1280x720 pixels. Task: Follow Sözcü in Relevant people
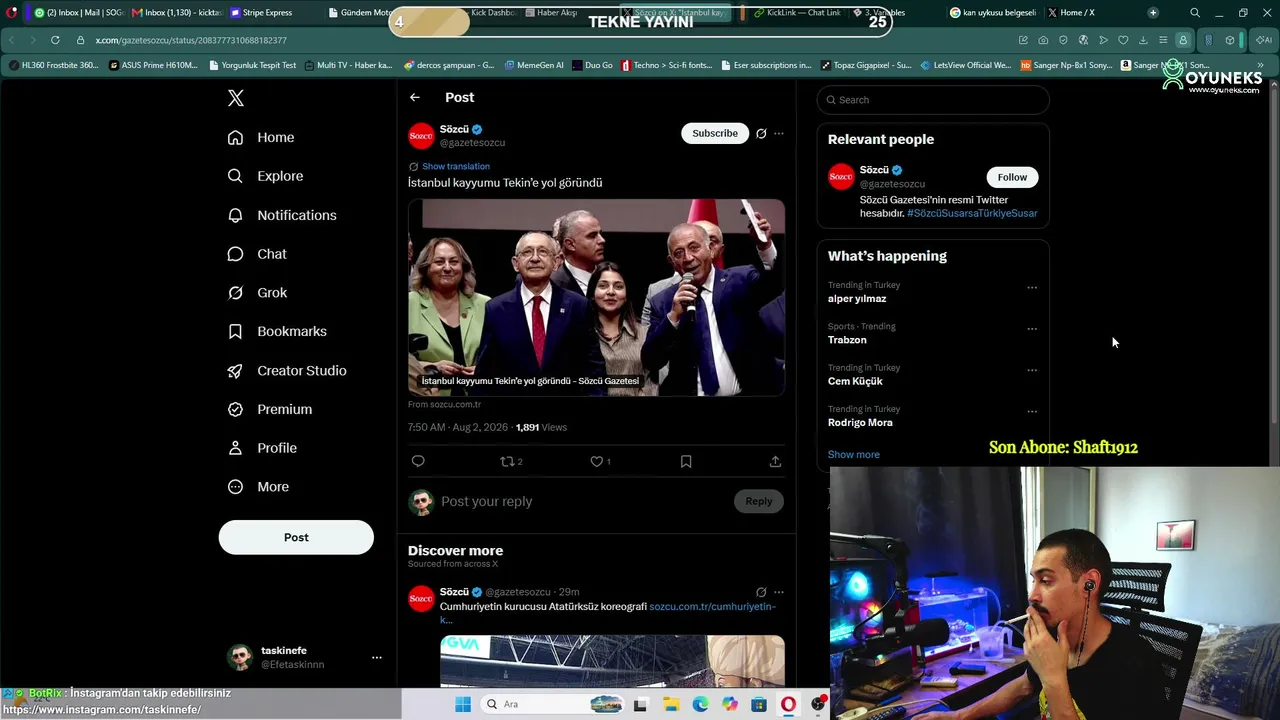point(1012,177)
